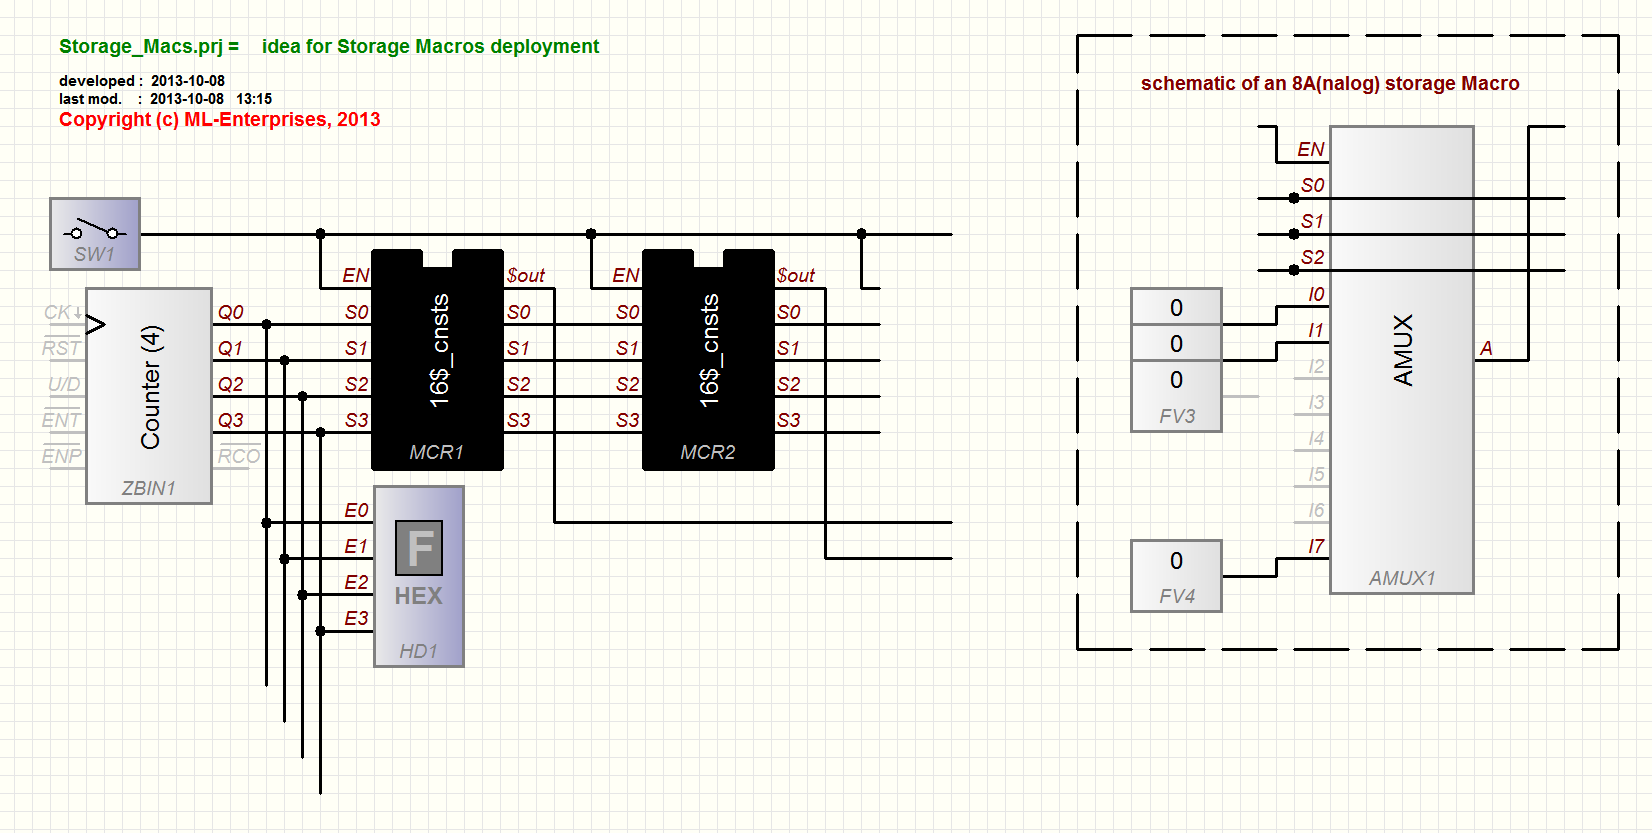Viewport: 1652px width, 833px height.
Task: Click the A output pin of AMUX
Action: click(1486, 348)
